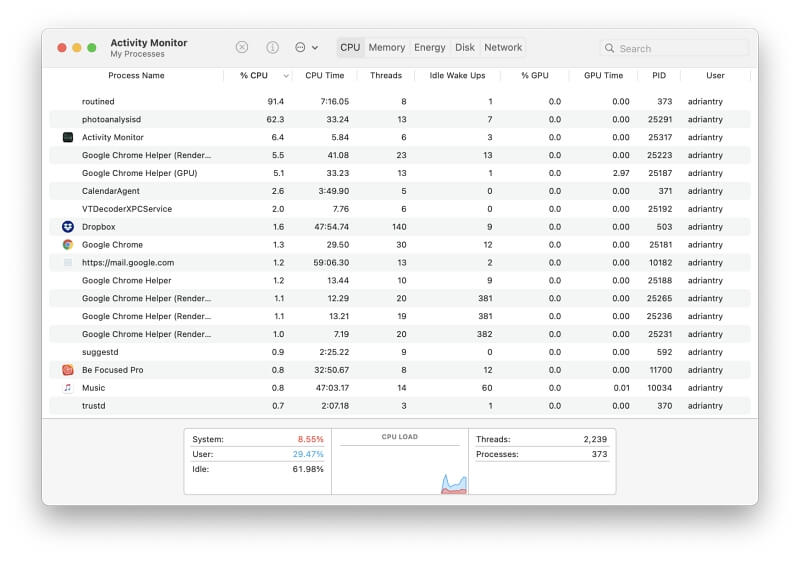Switch to the Disk tab

[x=465, y=47]
